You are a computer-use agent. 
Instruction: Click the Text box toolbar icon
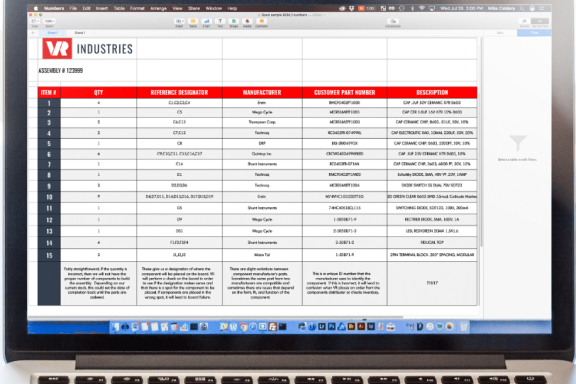point(220,21)
